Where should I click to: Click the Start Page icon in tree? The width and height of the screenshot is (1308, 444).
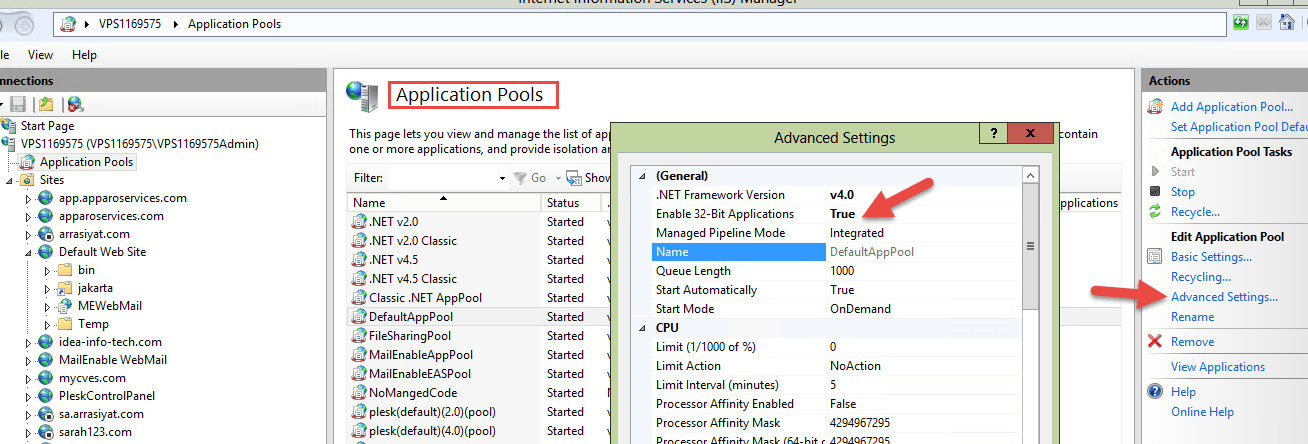point(9,126)
